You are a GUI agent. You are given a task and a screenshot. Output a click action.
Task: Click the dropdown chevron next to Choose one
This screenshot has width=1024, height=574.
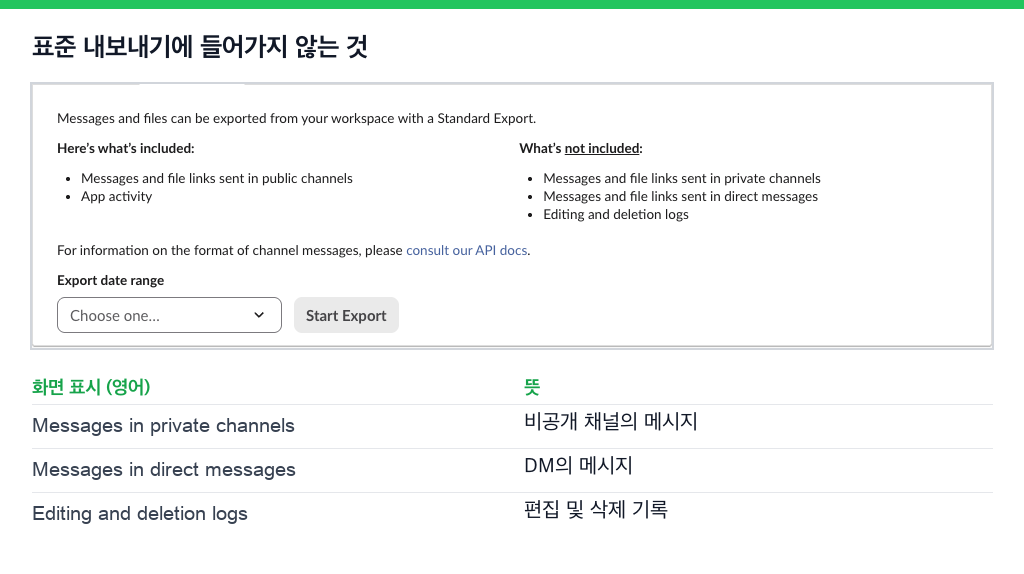point(259,315)
